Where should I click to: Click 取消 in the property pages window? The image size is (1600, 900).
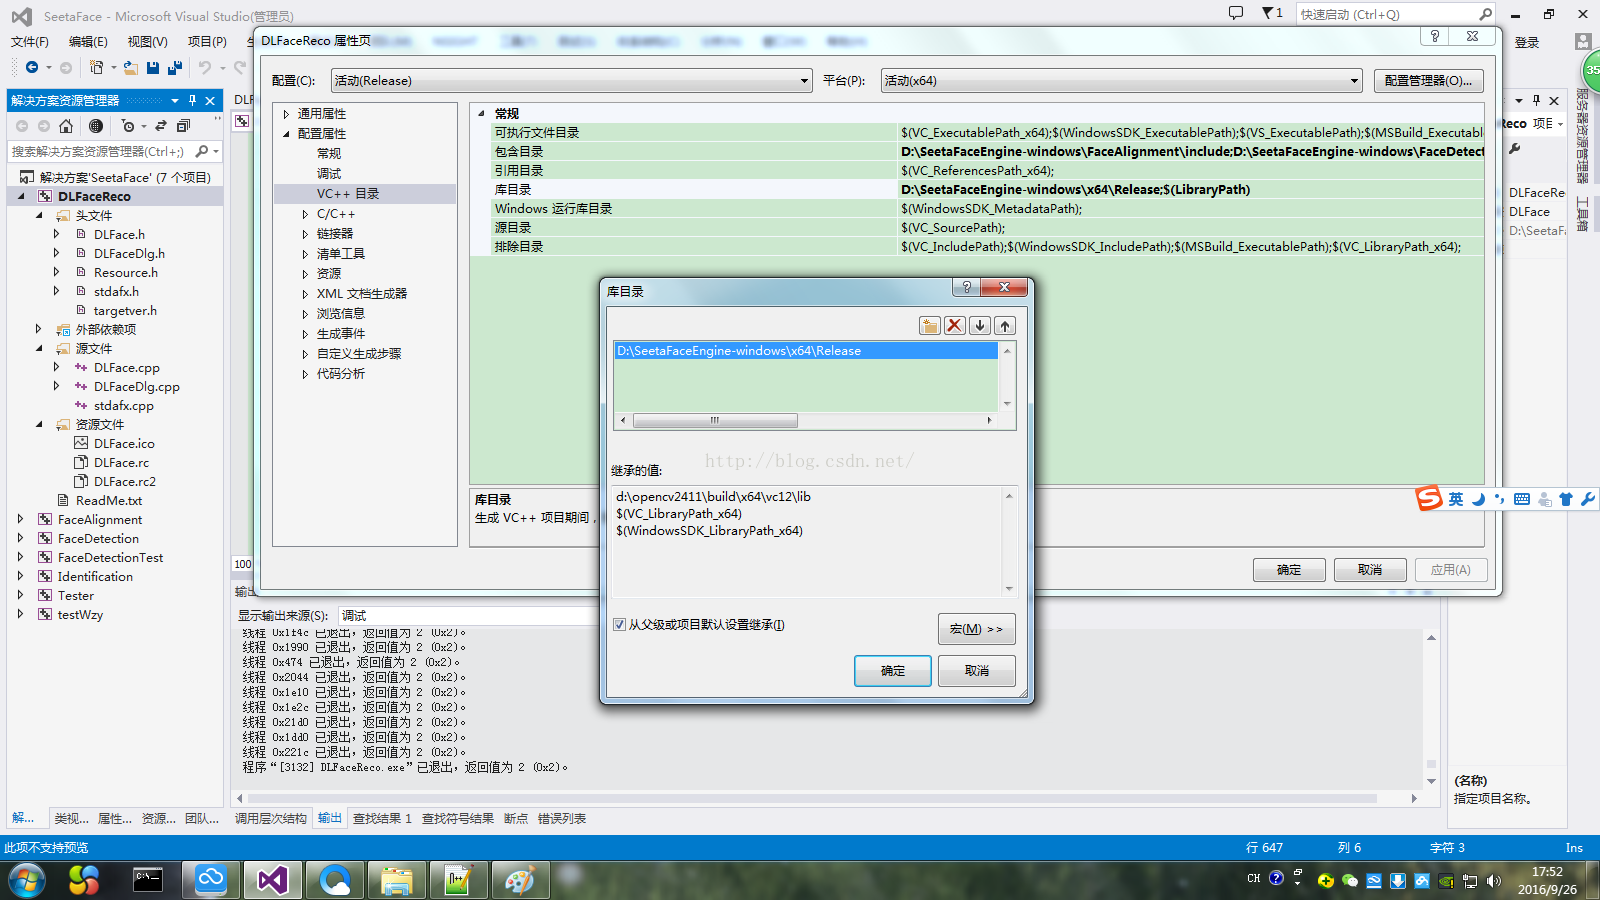coord(1370,570)
